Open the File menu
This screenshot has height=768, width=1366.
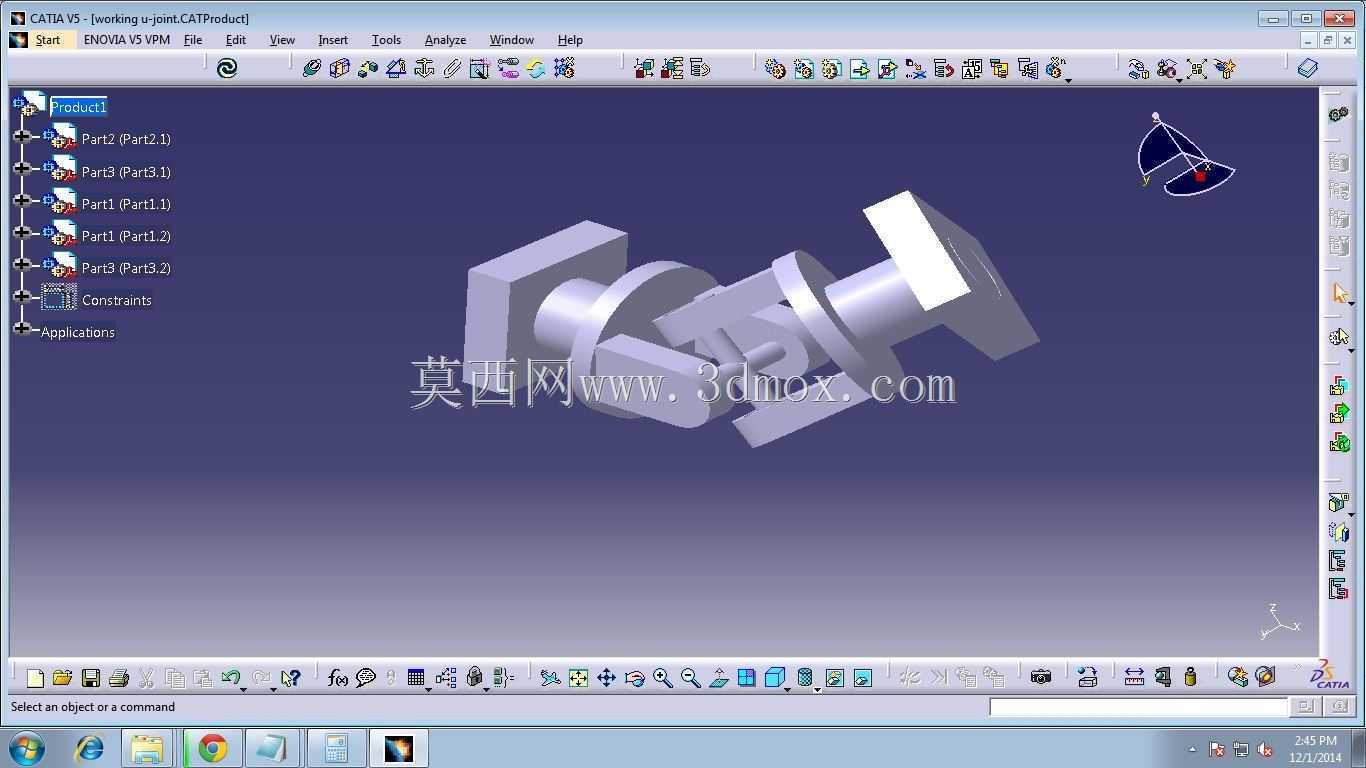point(193,40)
